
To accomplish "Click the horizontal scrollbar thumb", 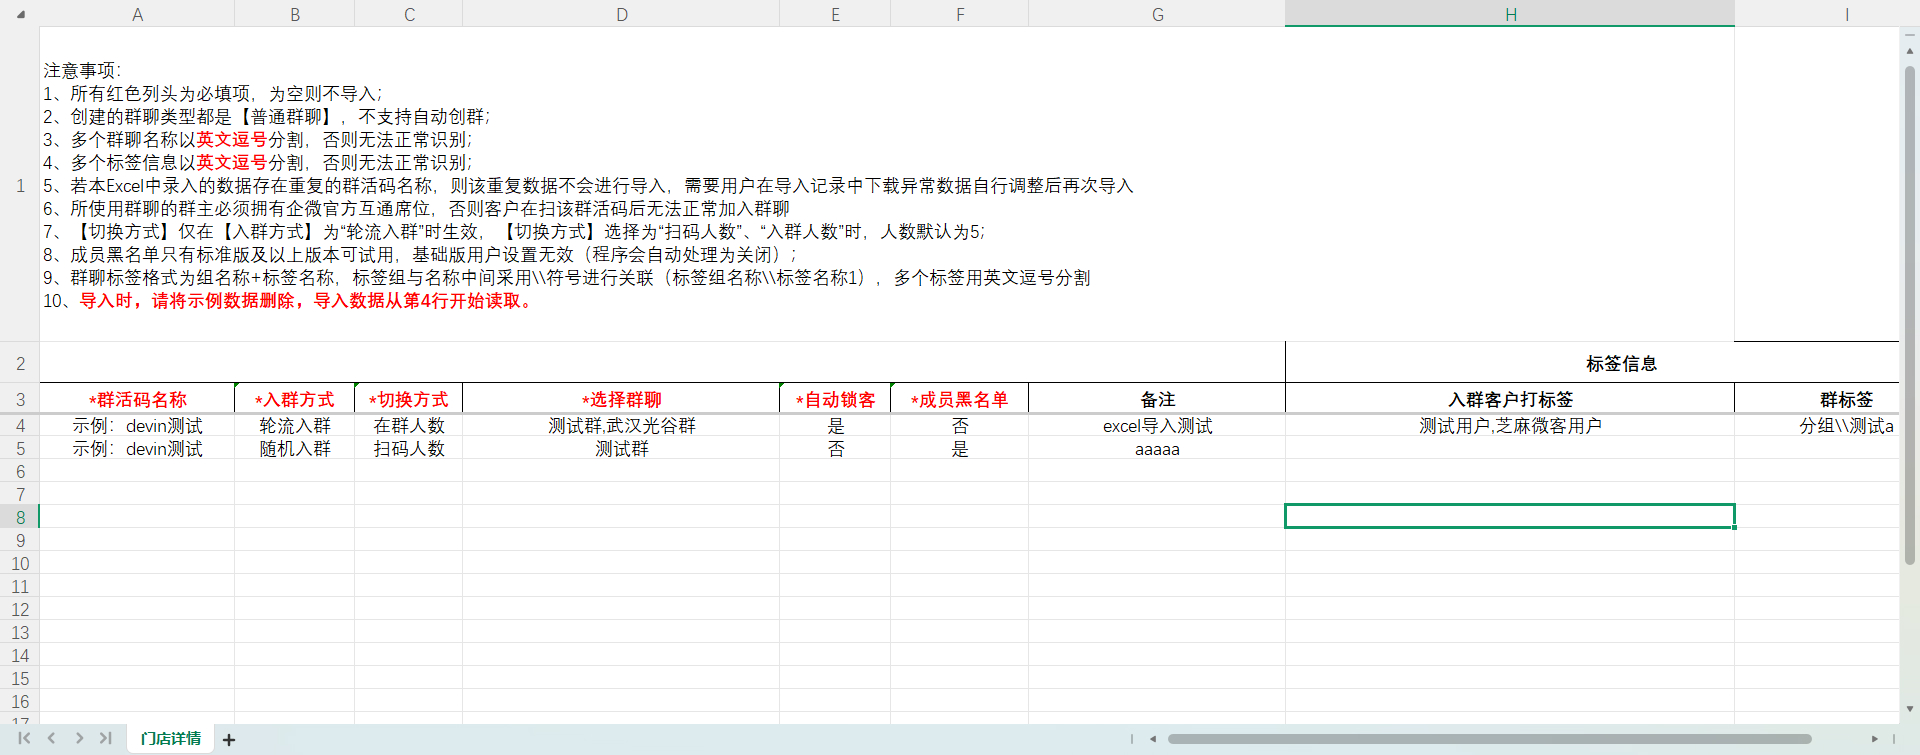I will pos(1488,739).
